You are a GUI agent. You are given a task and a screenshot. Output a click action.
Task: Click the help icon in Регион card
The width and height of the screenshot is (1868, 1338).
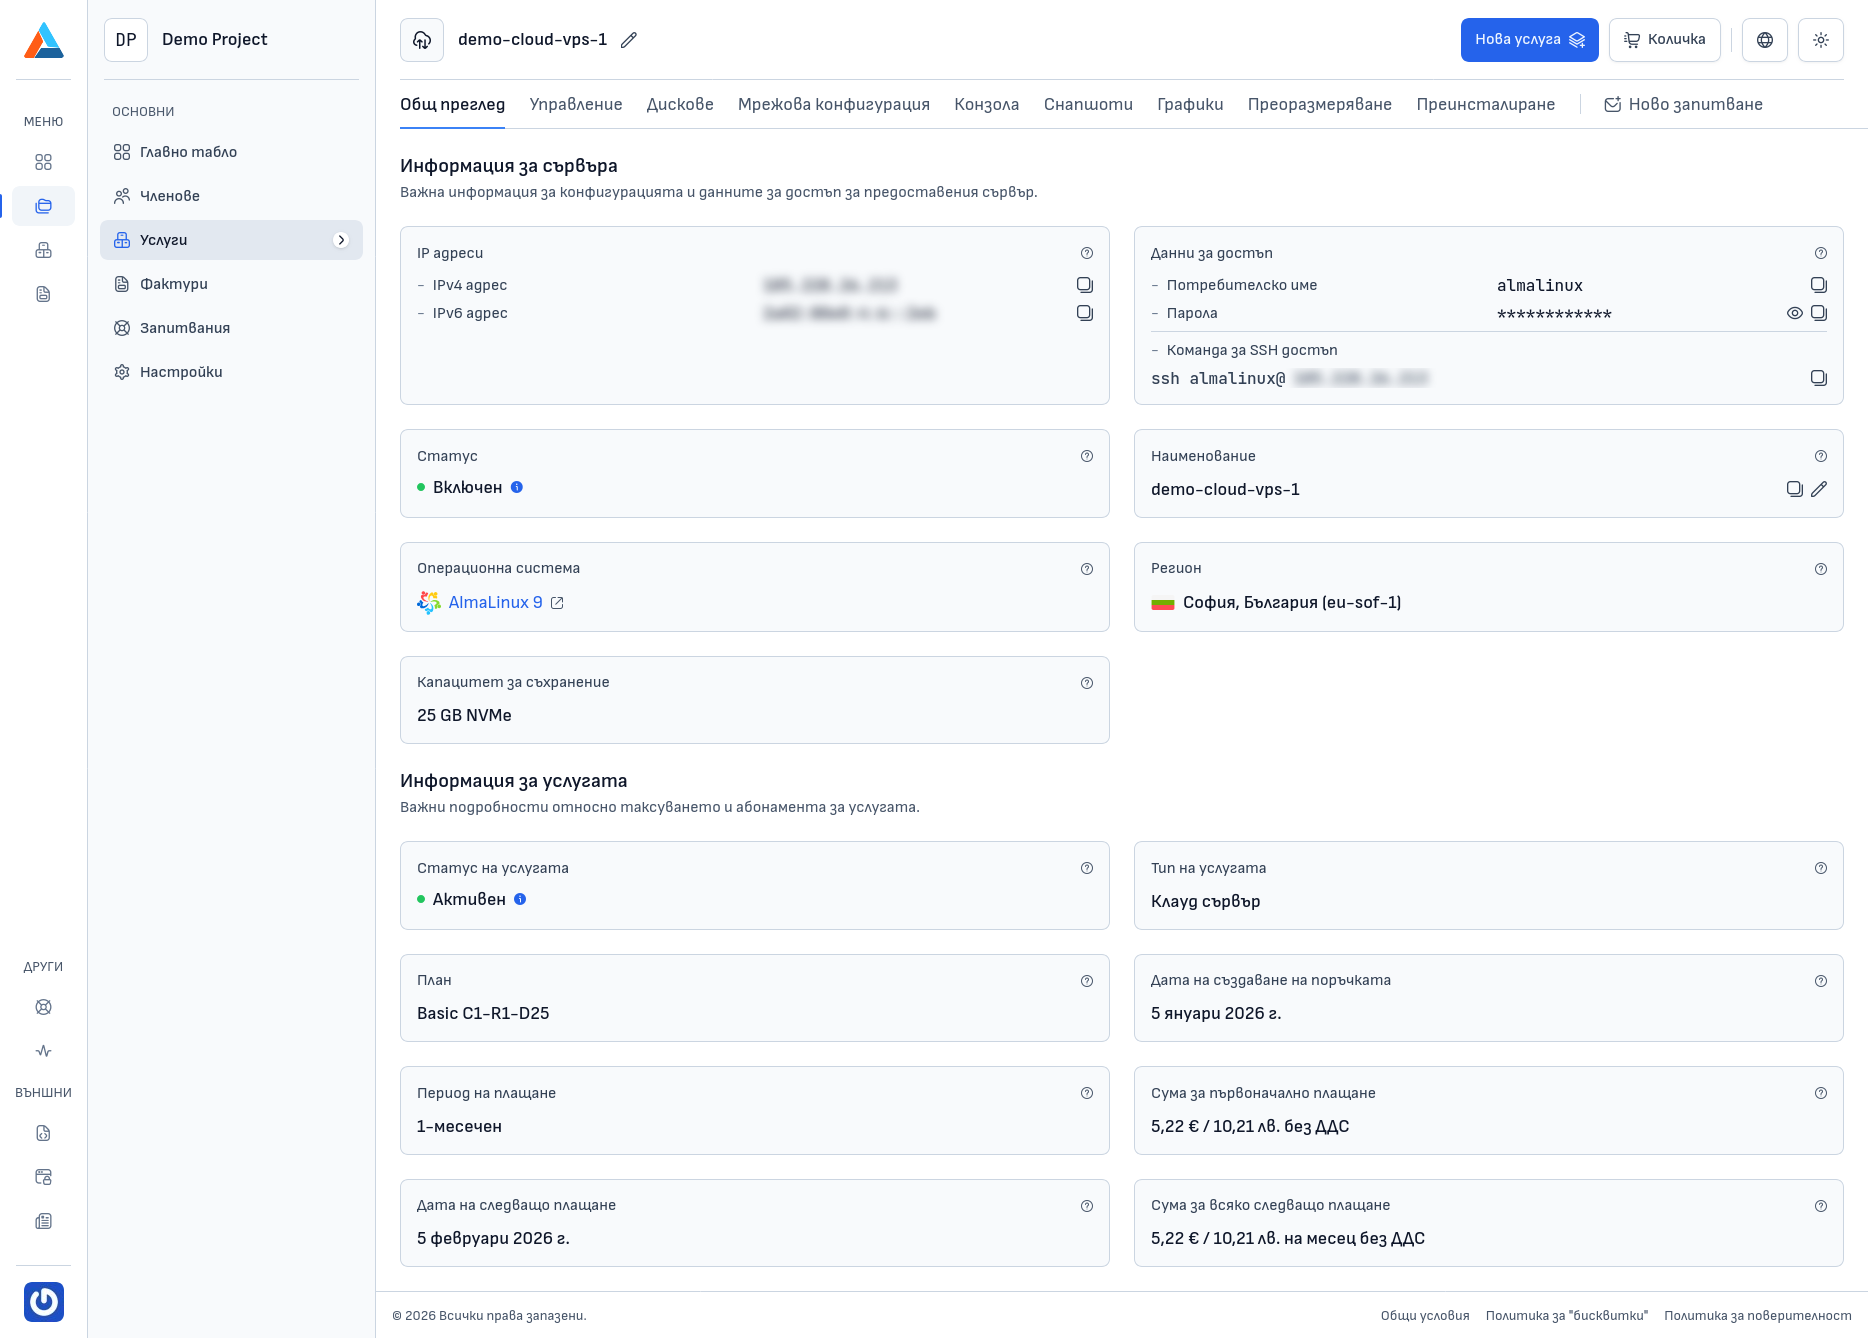click(1820, 569)
